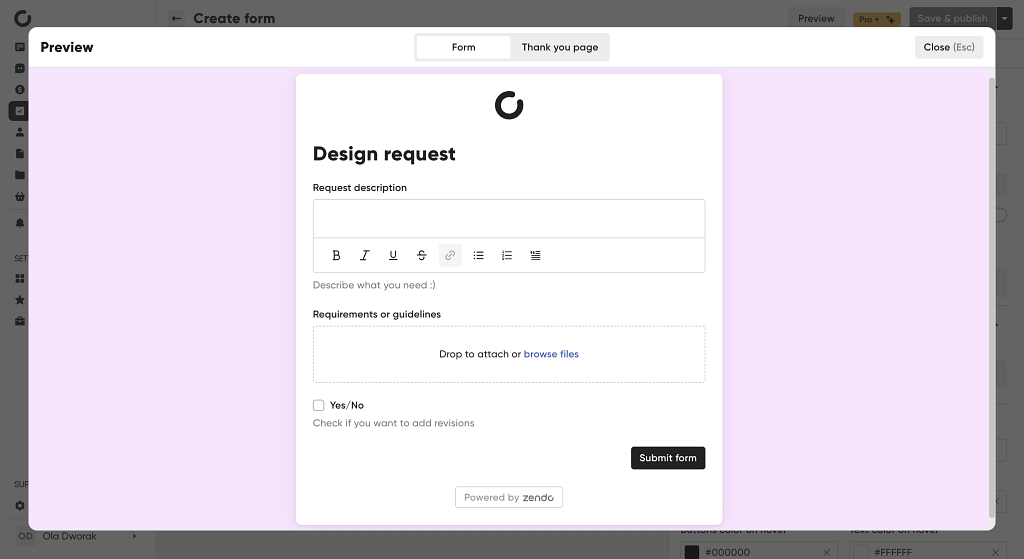This screenshot has width=1024, height=559.
Task: Click the 'Describe what you need :)' hint
Action: pyautogui.click(x=374, y=285)
